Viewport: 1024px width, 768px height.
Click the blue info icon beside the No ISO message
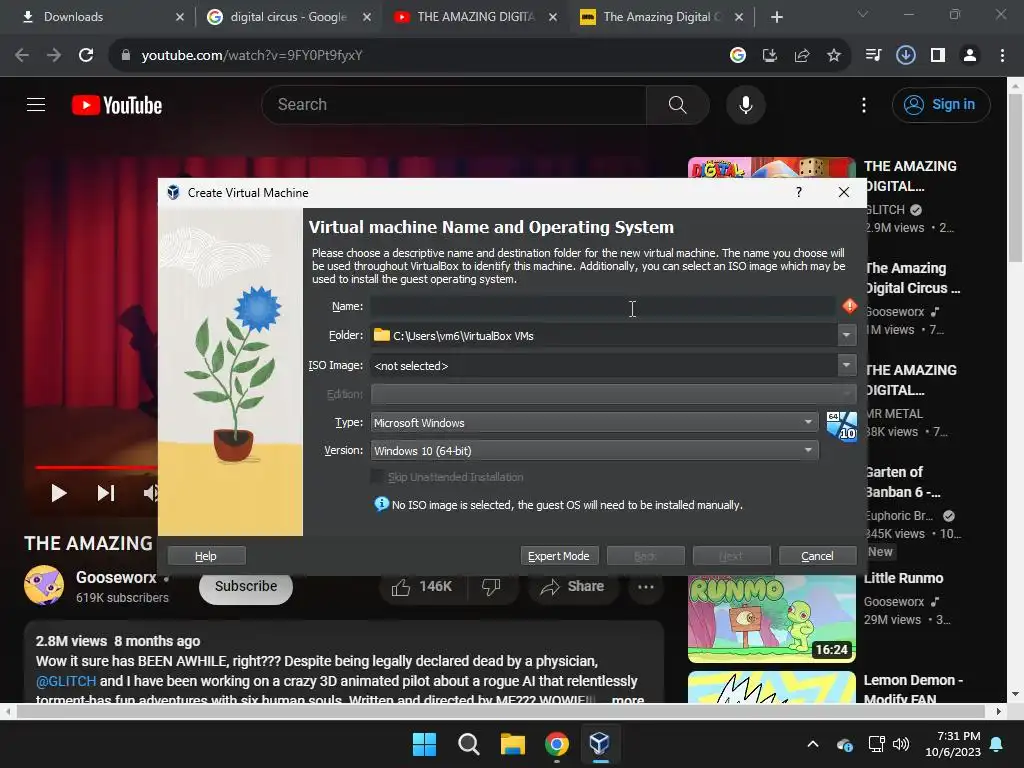[381, 504]
